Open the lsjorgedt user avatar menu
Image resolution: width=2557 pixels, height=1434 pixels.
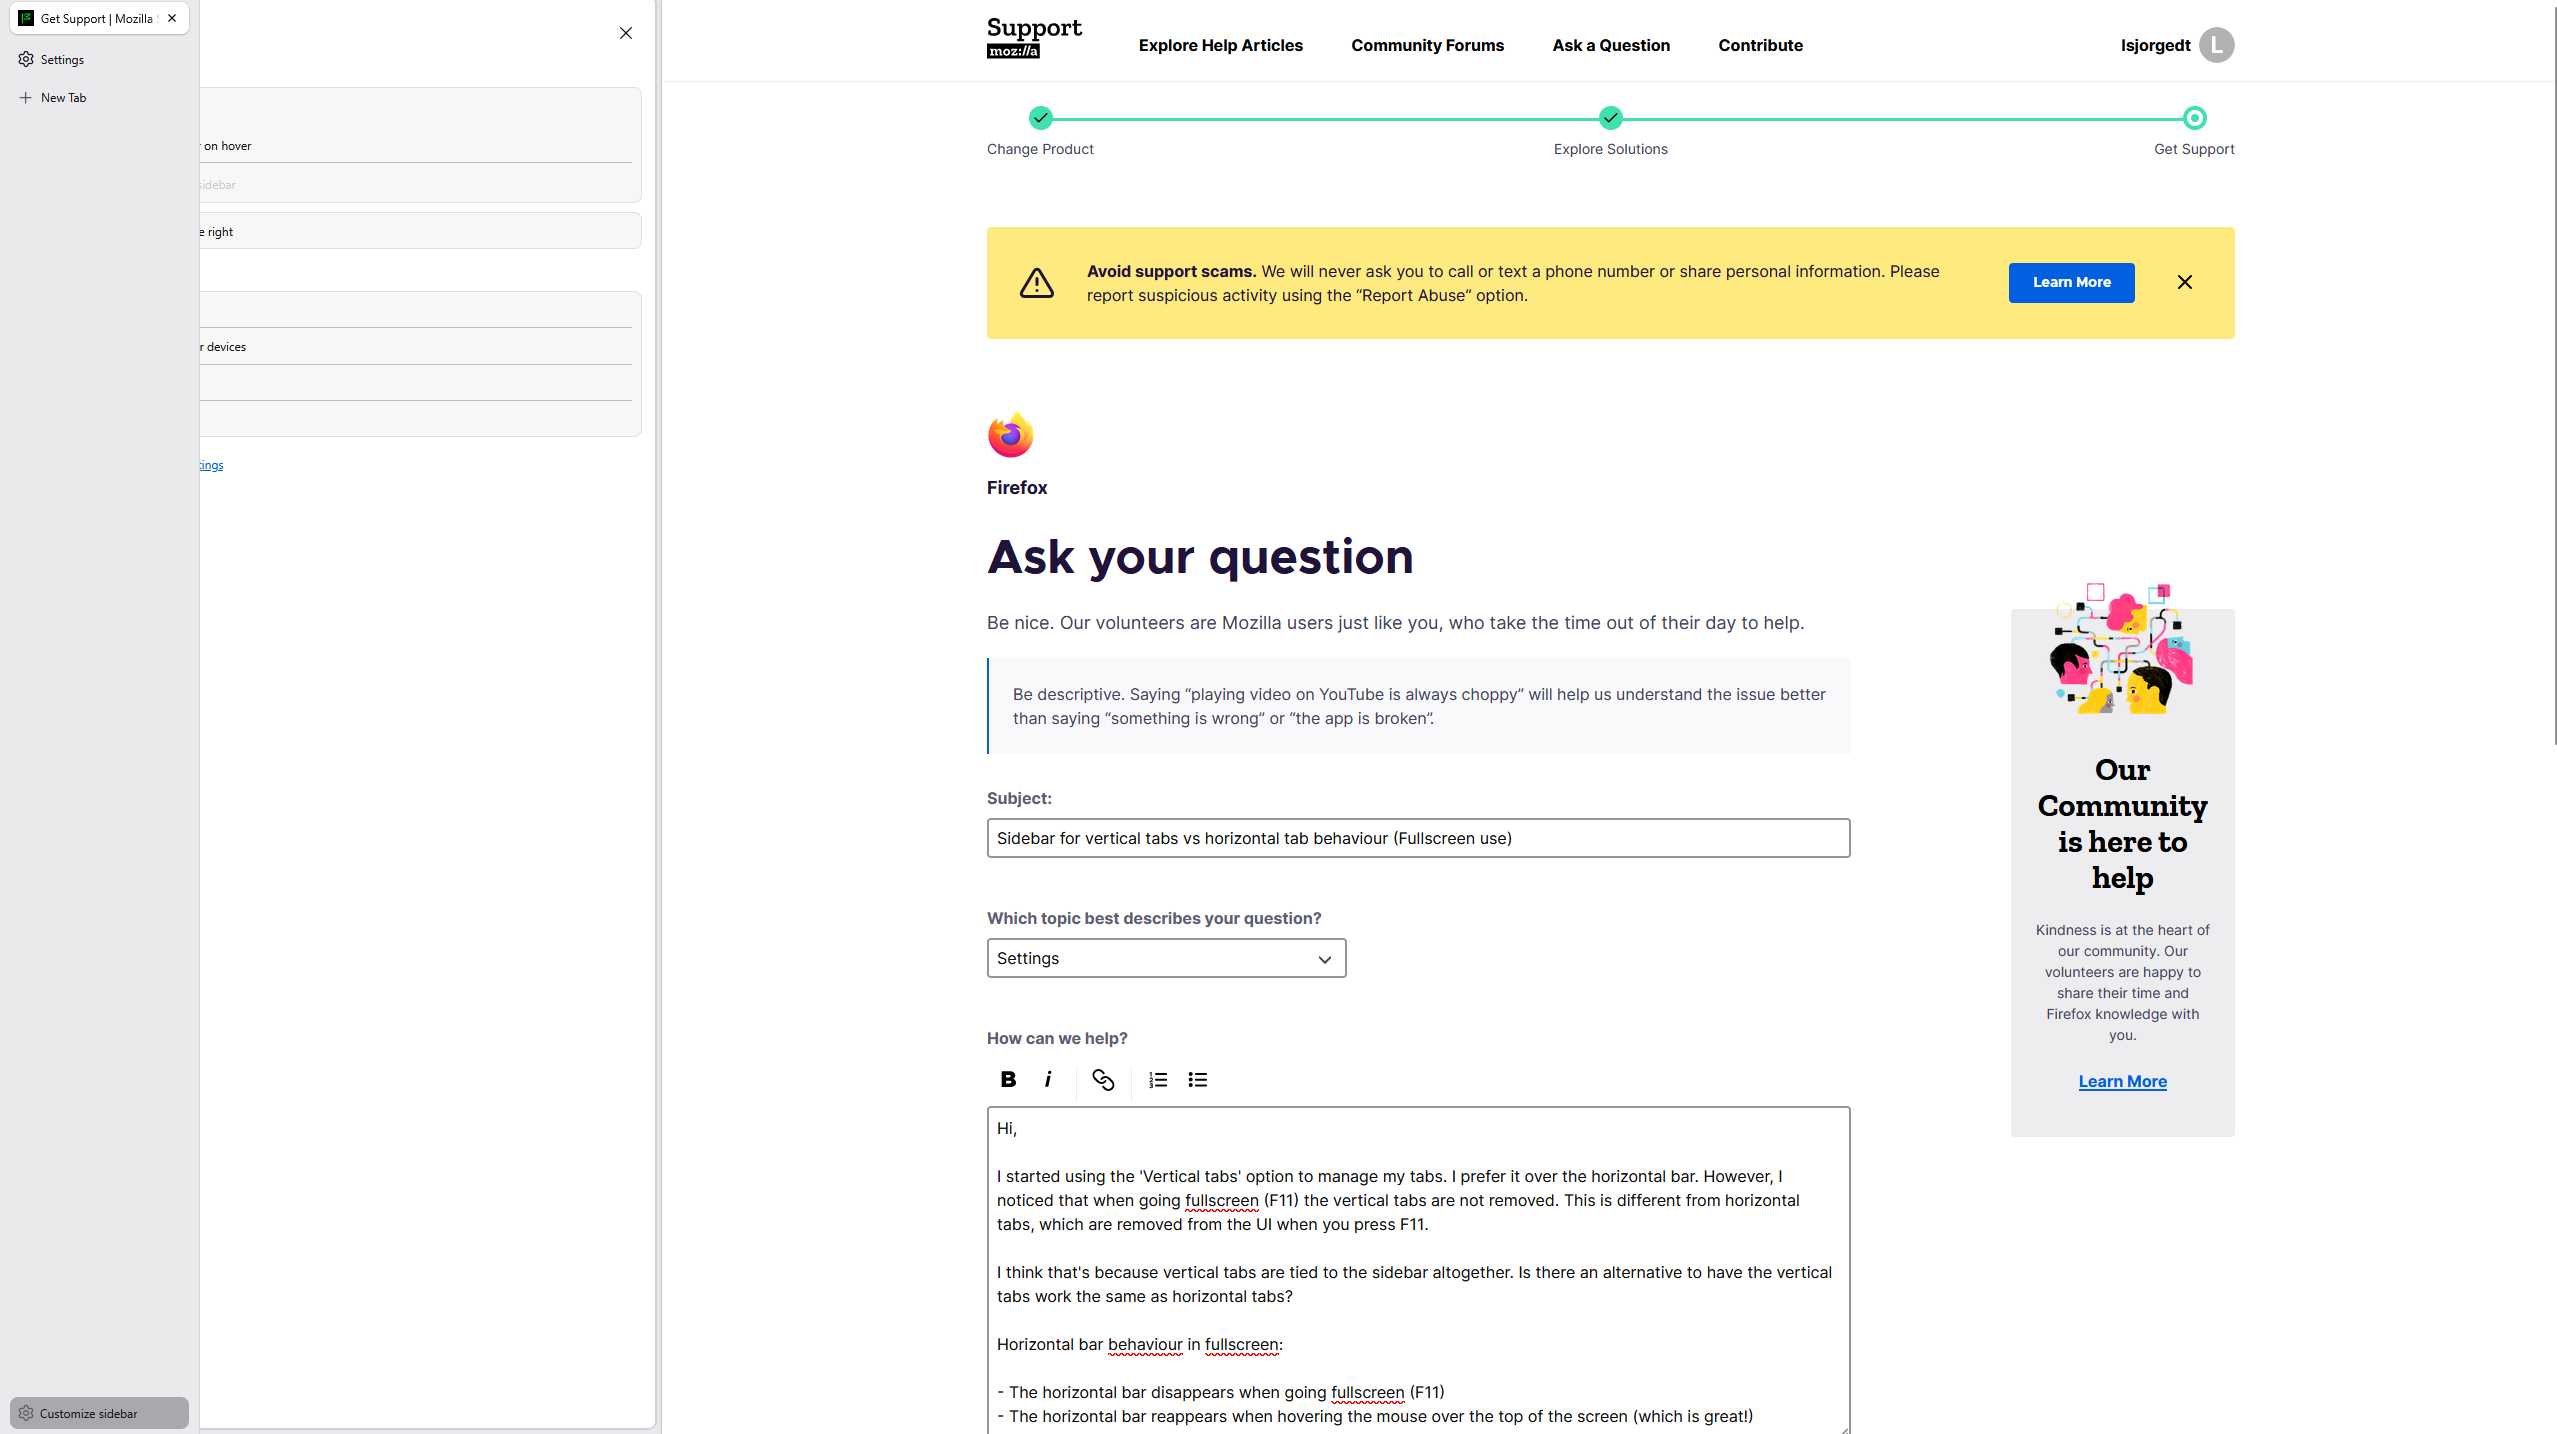point(2217,45)
